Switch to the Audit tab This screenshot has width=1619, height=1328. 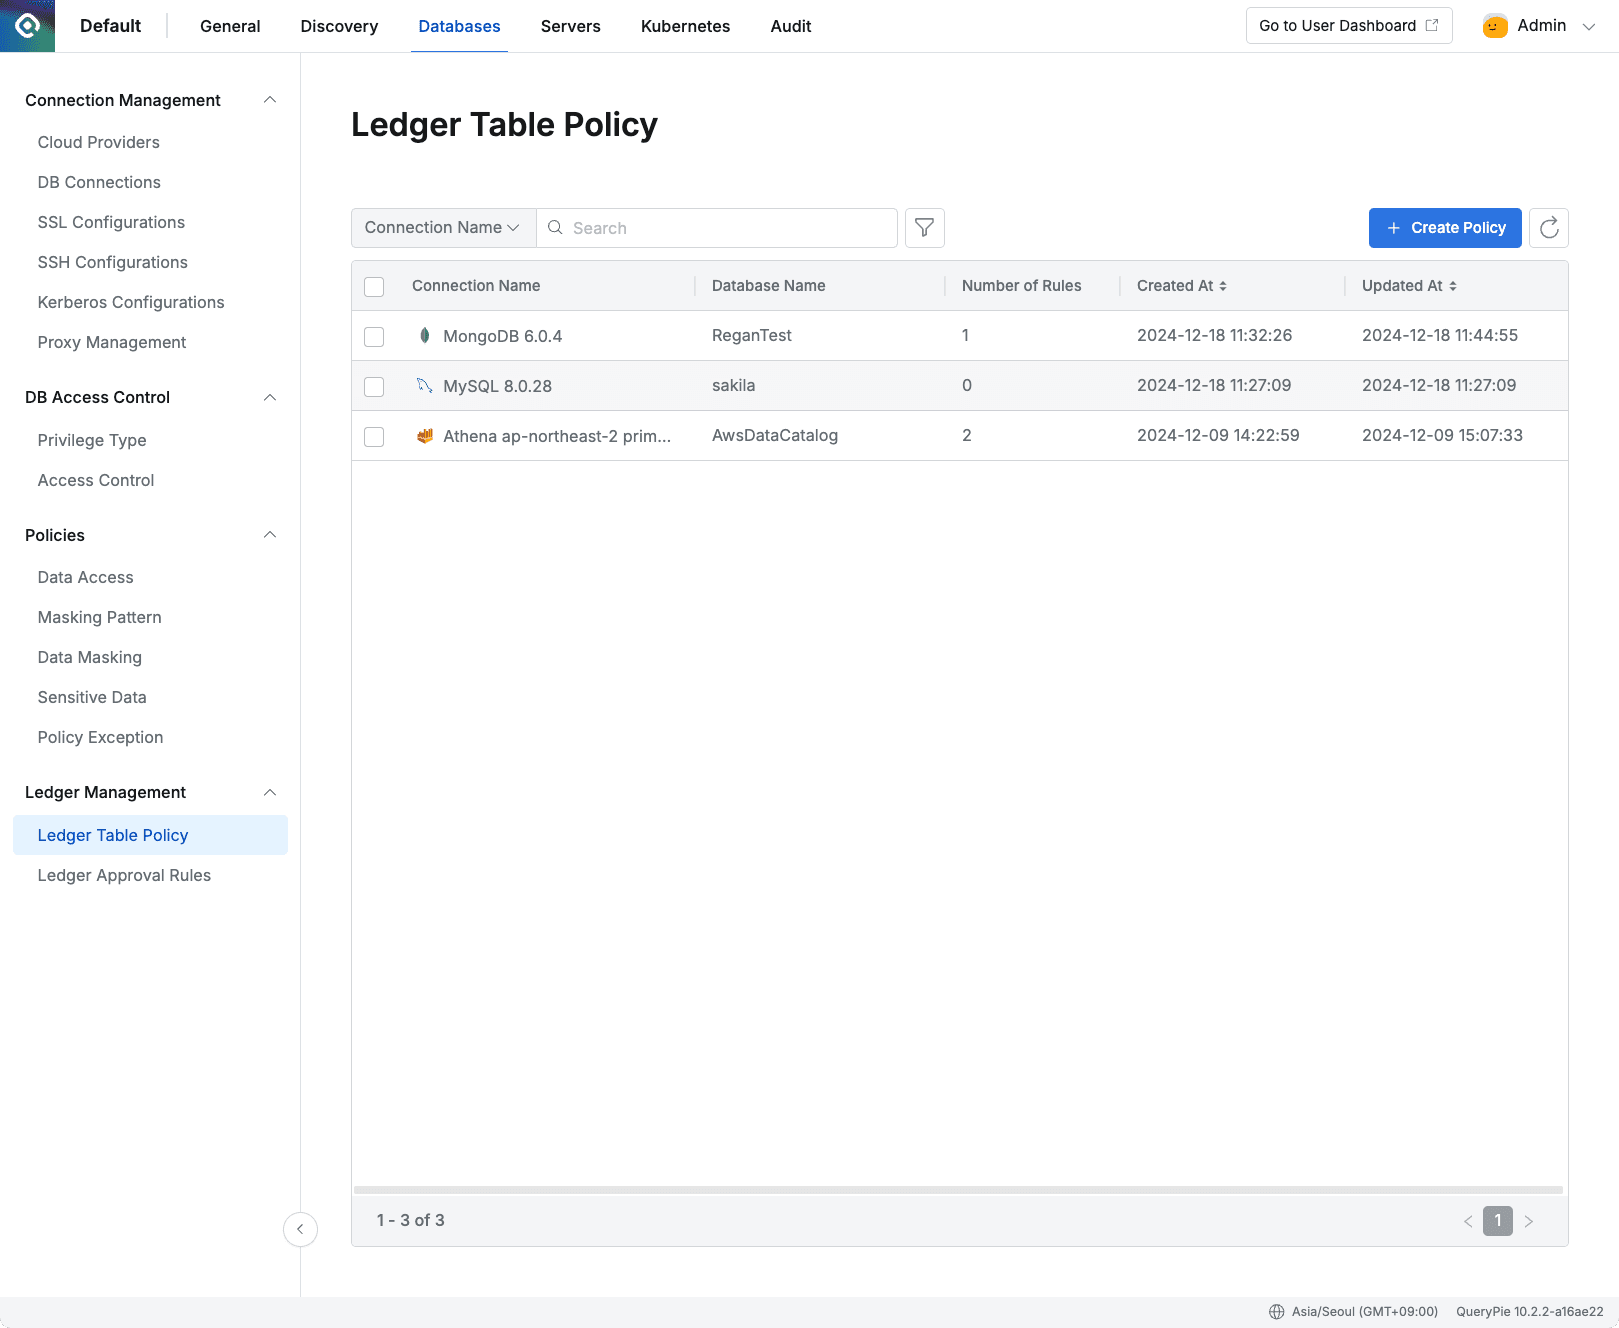click(790, 26)
